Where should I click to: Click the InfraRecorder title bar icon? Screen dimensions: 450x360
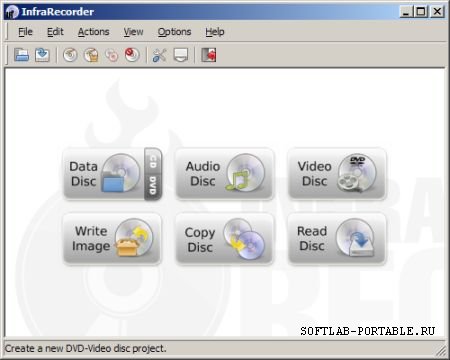[12, 12]
